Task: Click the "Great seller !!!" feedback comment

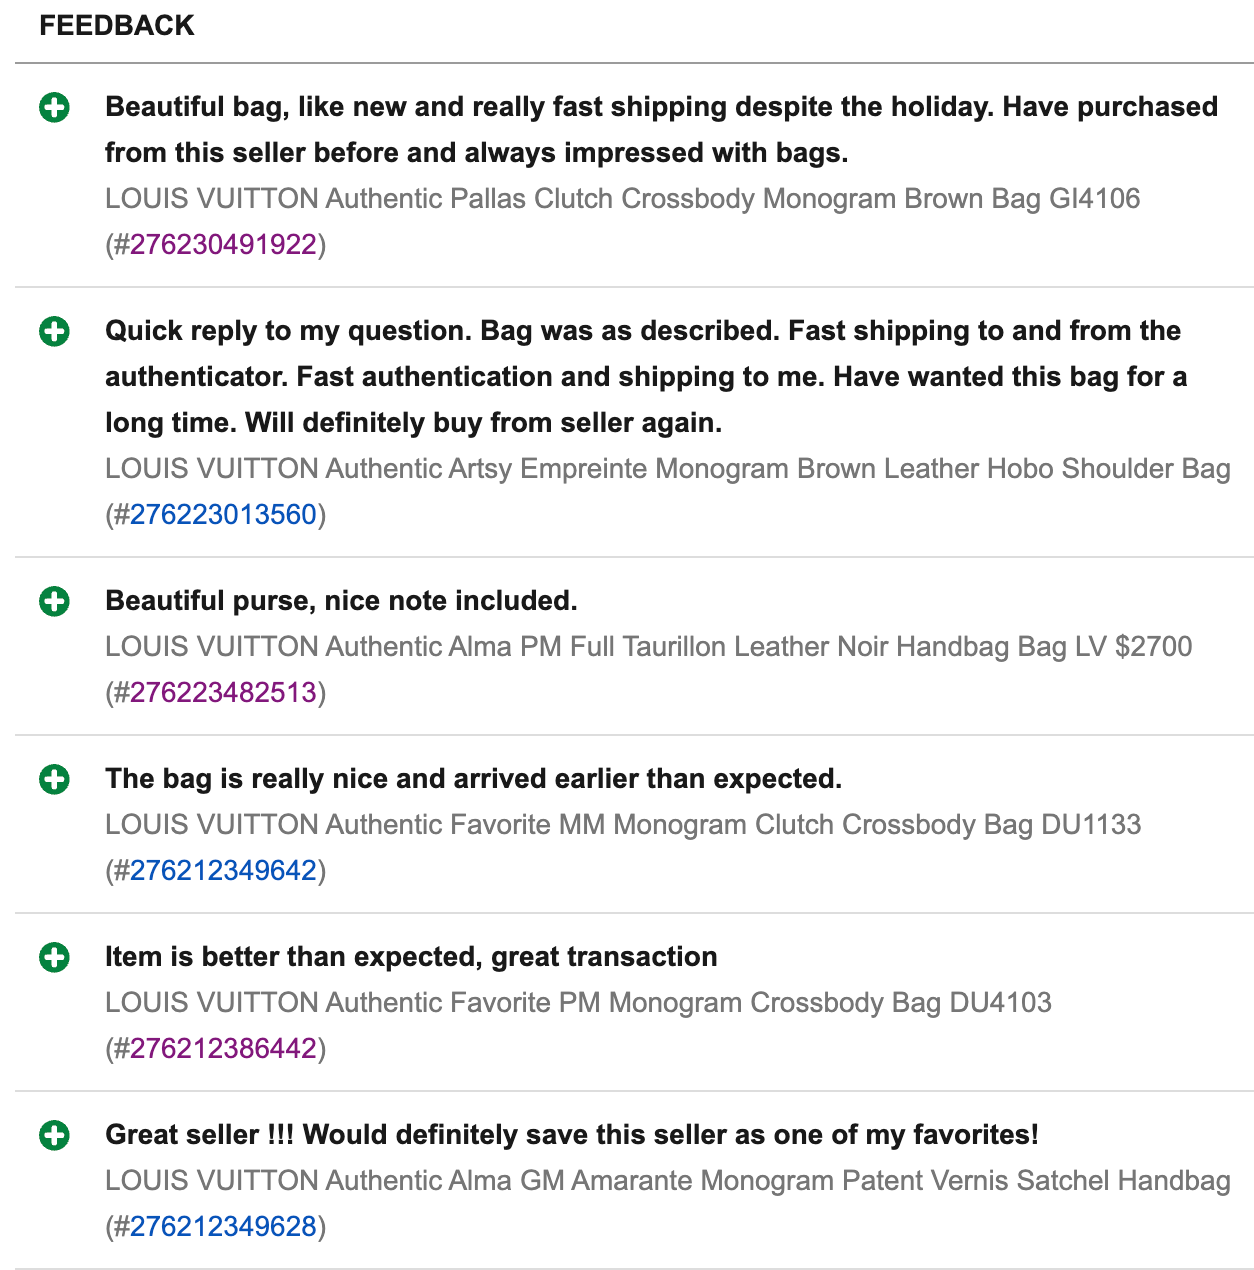Action: [571, 1135]
